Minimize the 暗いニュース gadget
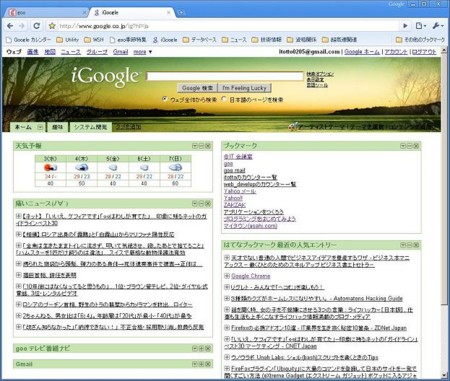 201,203
